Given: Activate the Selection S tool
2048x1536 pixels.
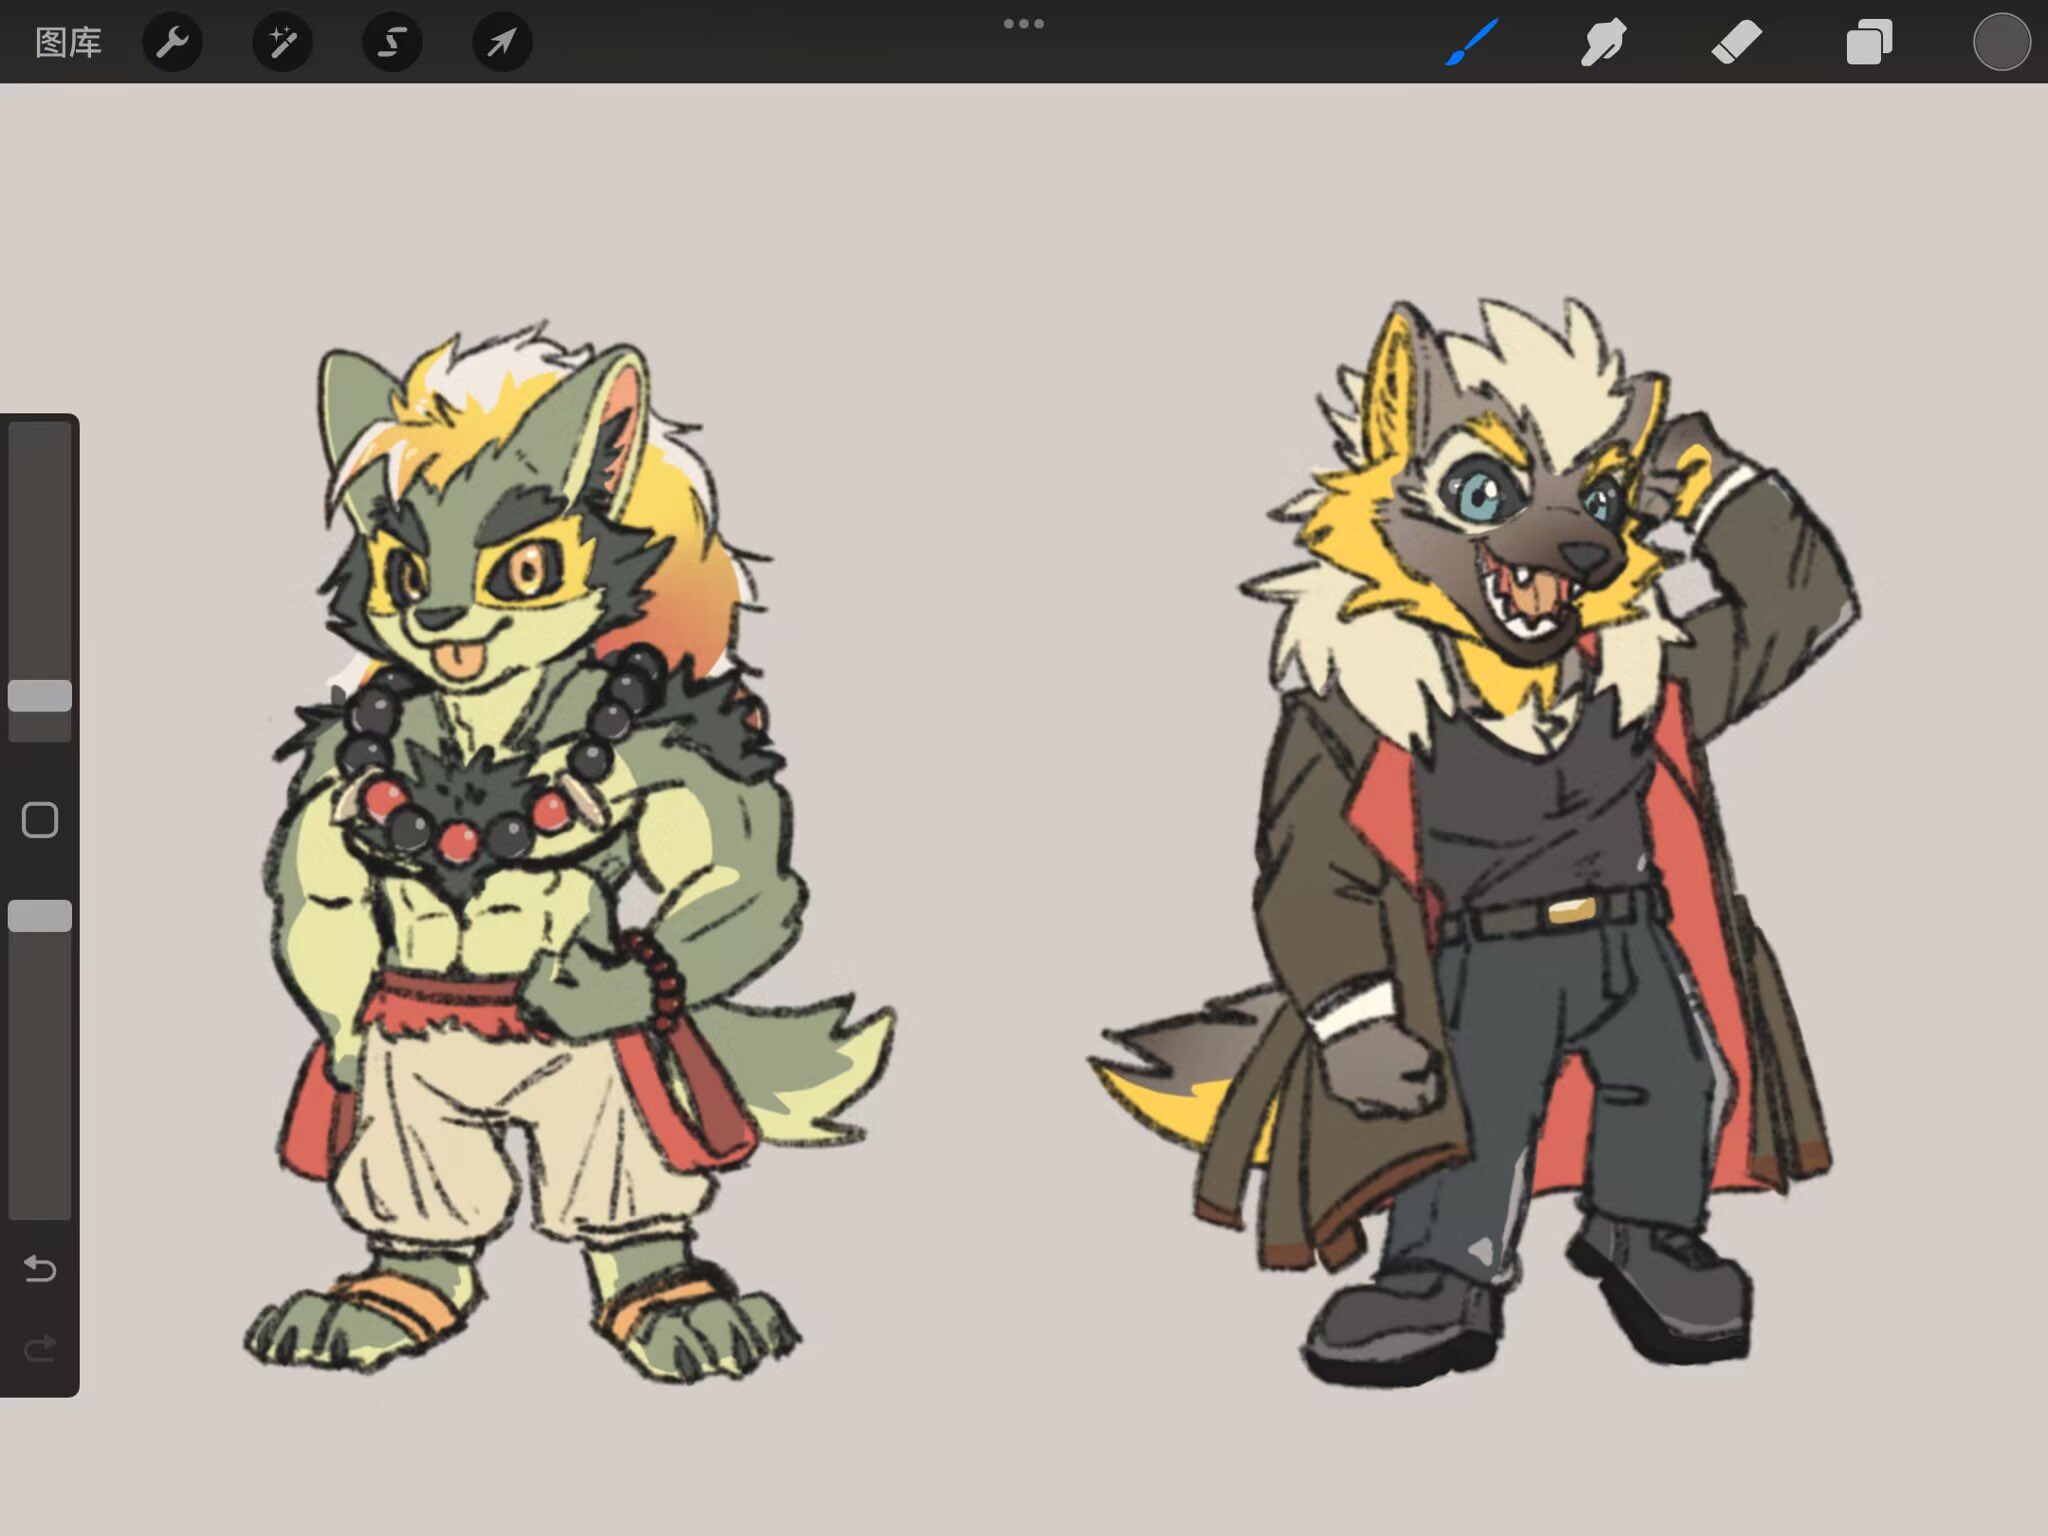Looking at the screenshot, I should point(392,42).
